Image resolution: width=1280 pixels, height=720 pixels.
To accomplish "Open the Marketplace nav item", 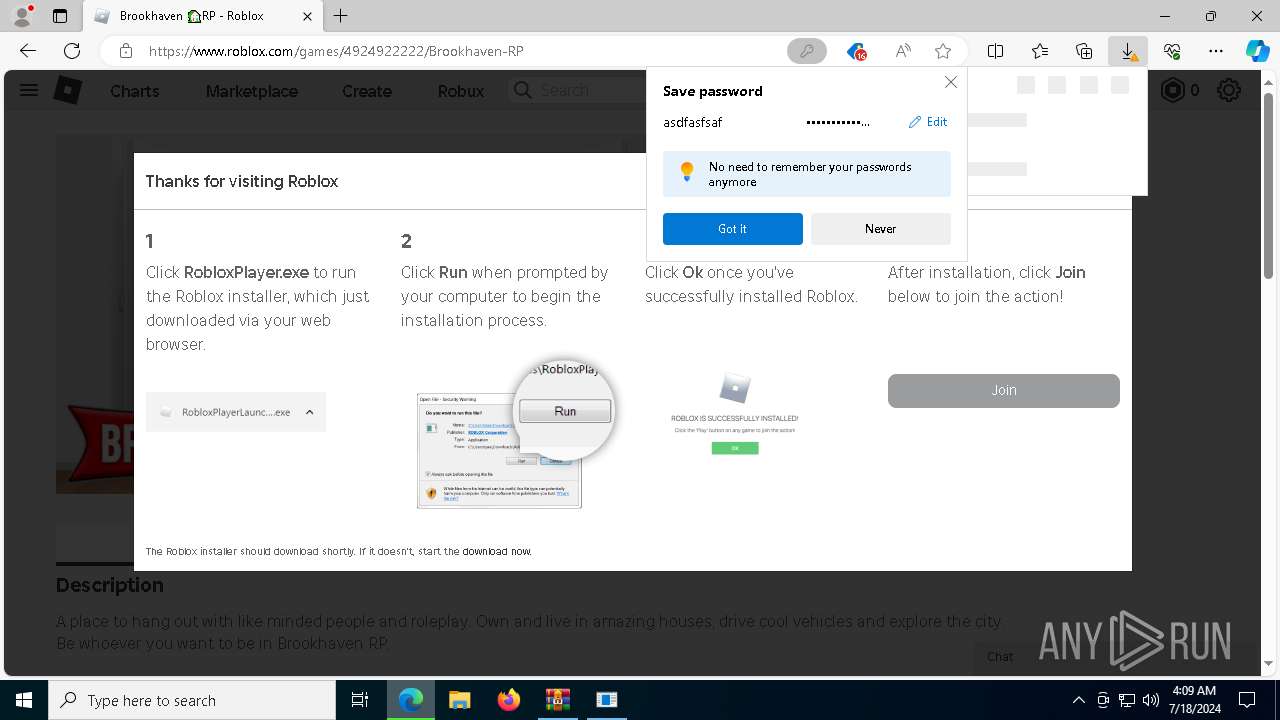I will coord(252,91).
